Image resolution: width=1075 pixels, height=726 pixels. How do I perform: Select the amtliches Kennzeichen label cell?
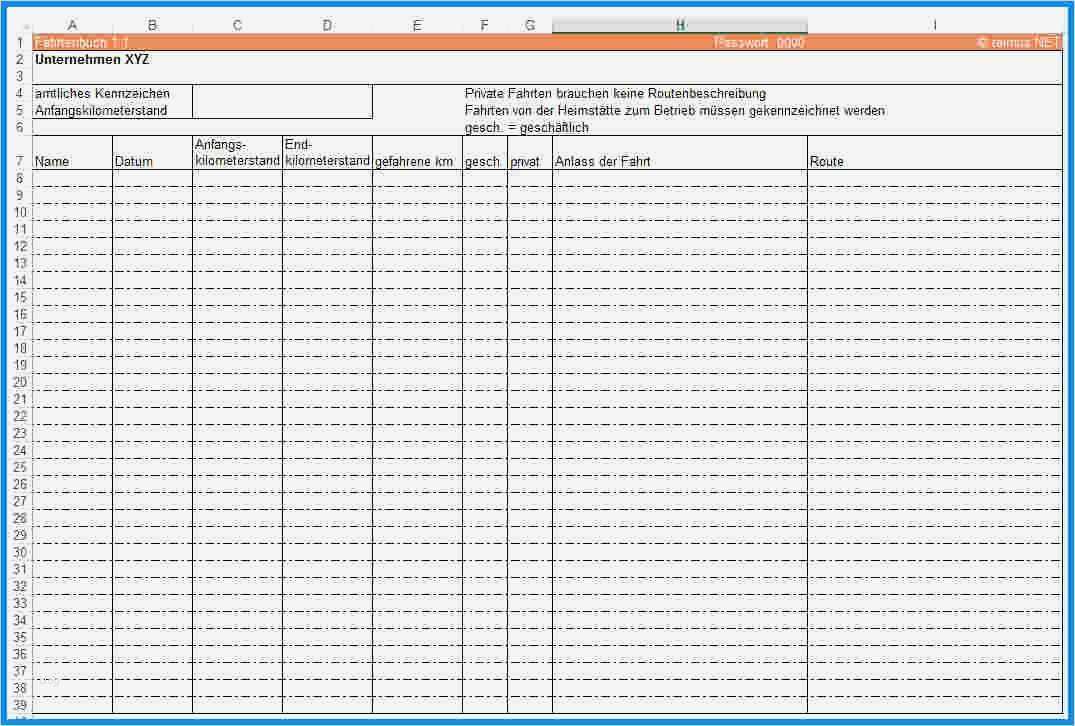tap(103, 93)
